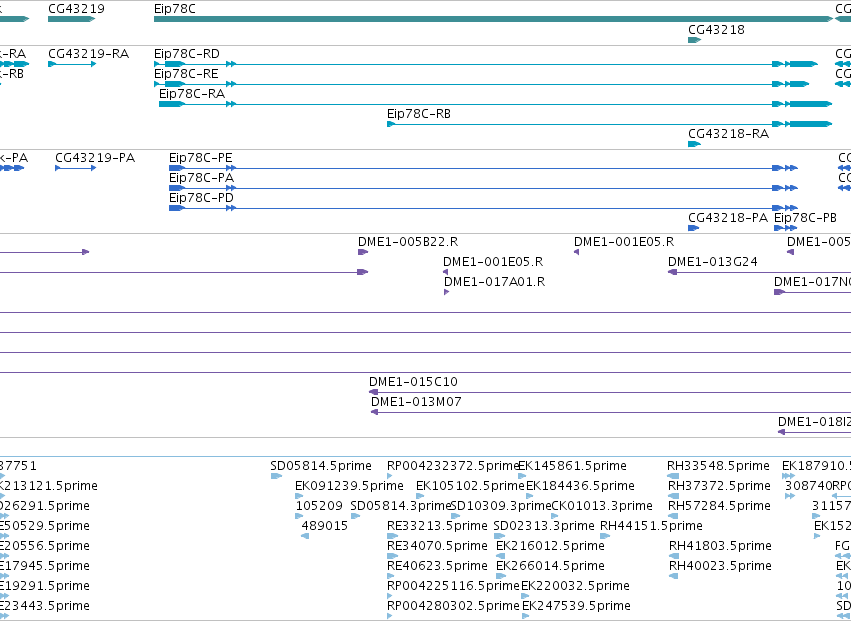The width and height of the screenshot is (851, 621).
Task: Select the DME1-015C10 feature label
Action: pos(413,382)
